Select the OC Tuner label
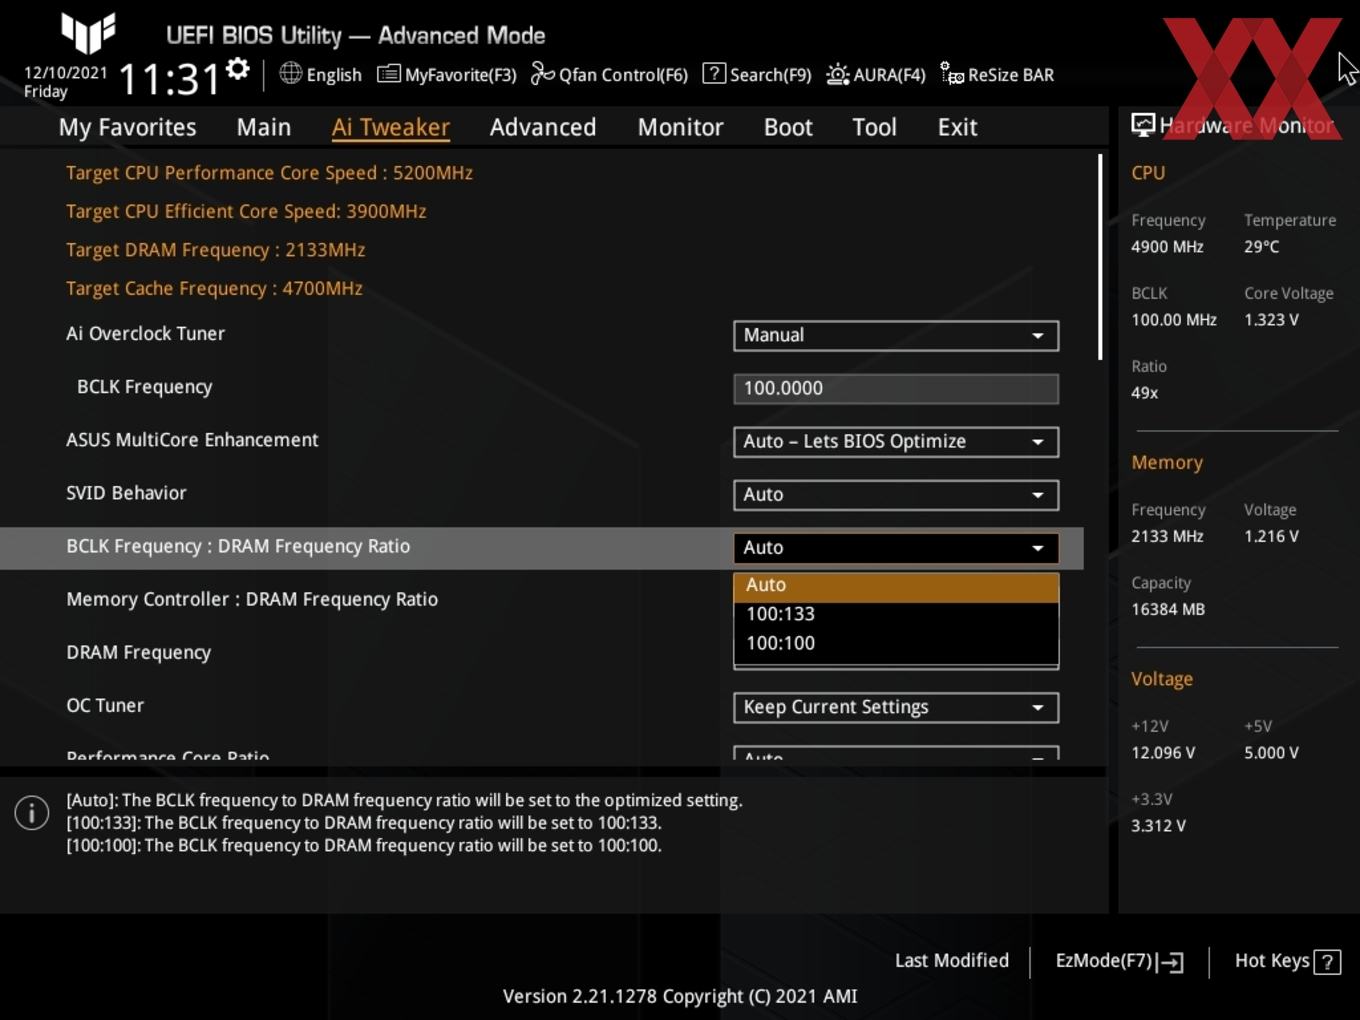Viewport: 1360px width, 1020px height. [x=105, y=706]
